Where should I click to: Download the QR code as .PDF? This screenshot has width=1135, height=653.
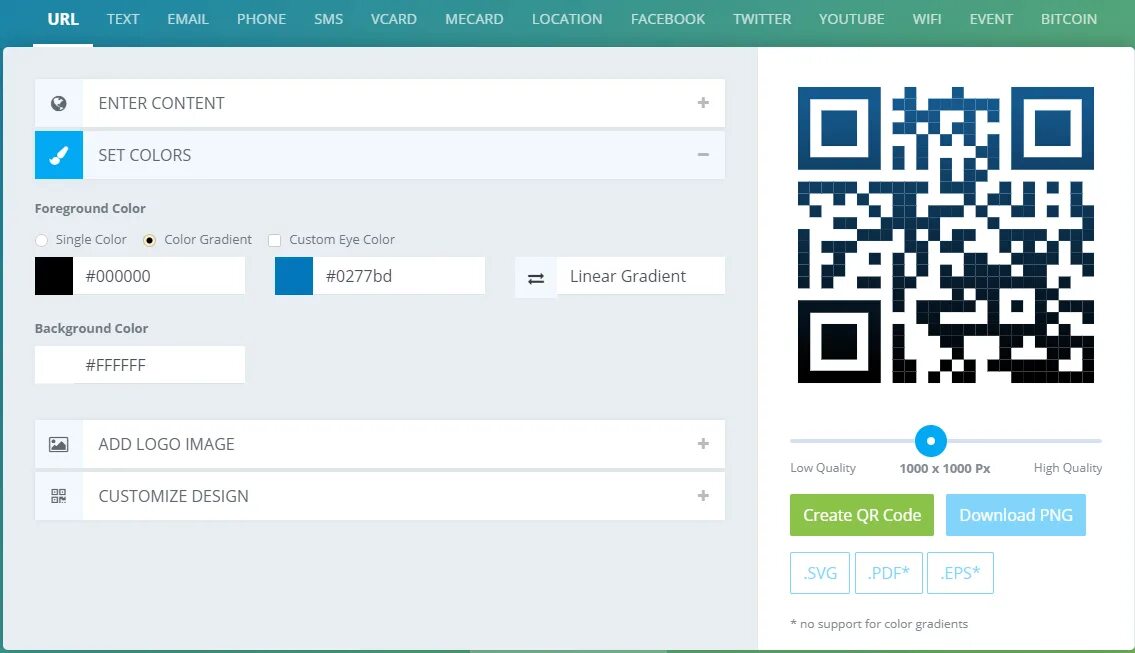point(889,573)
